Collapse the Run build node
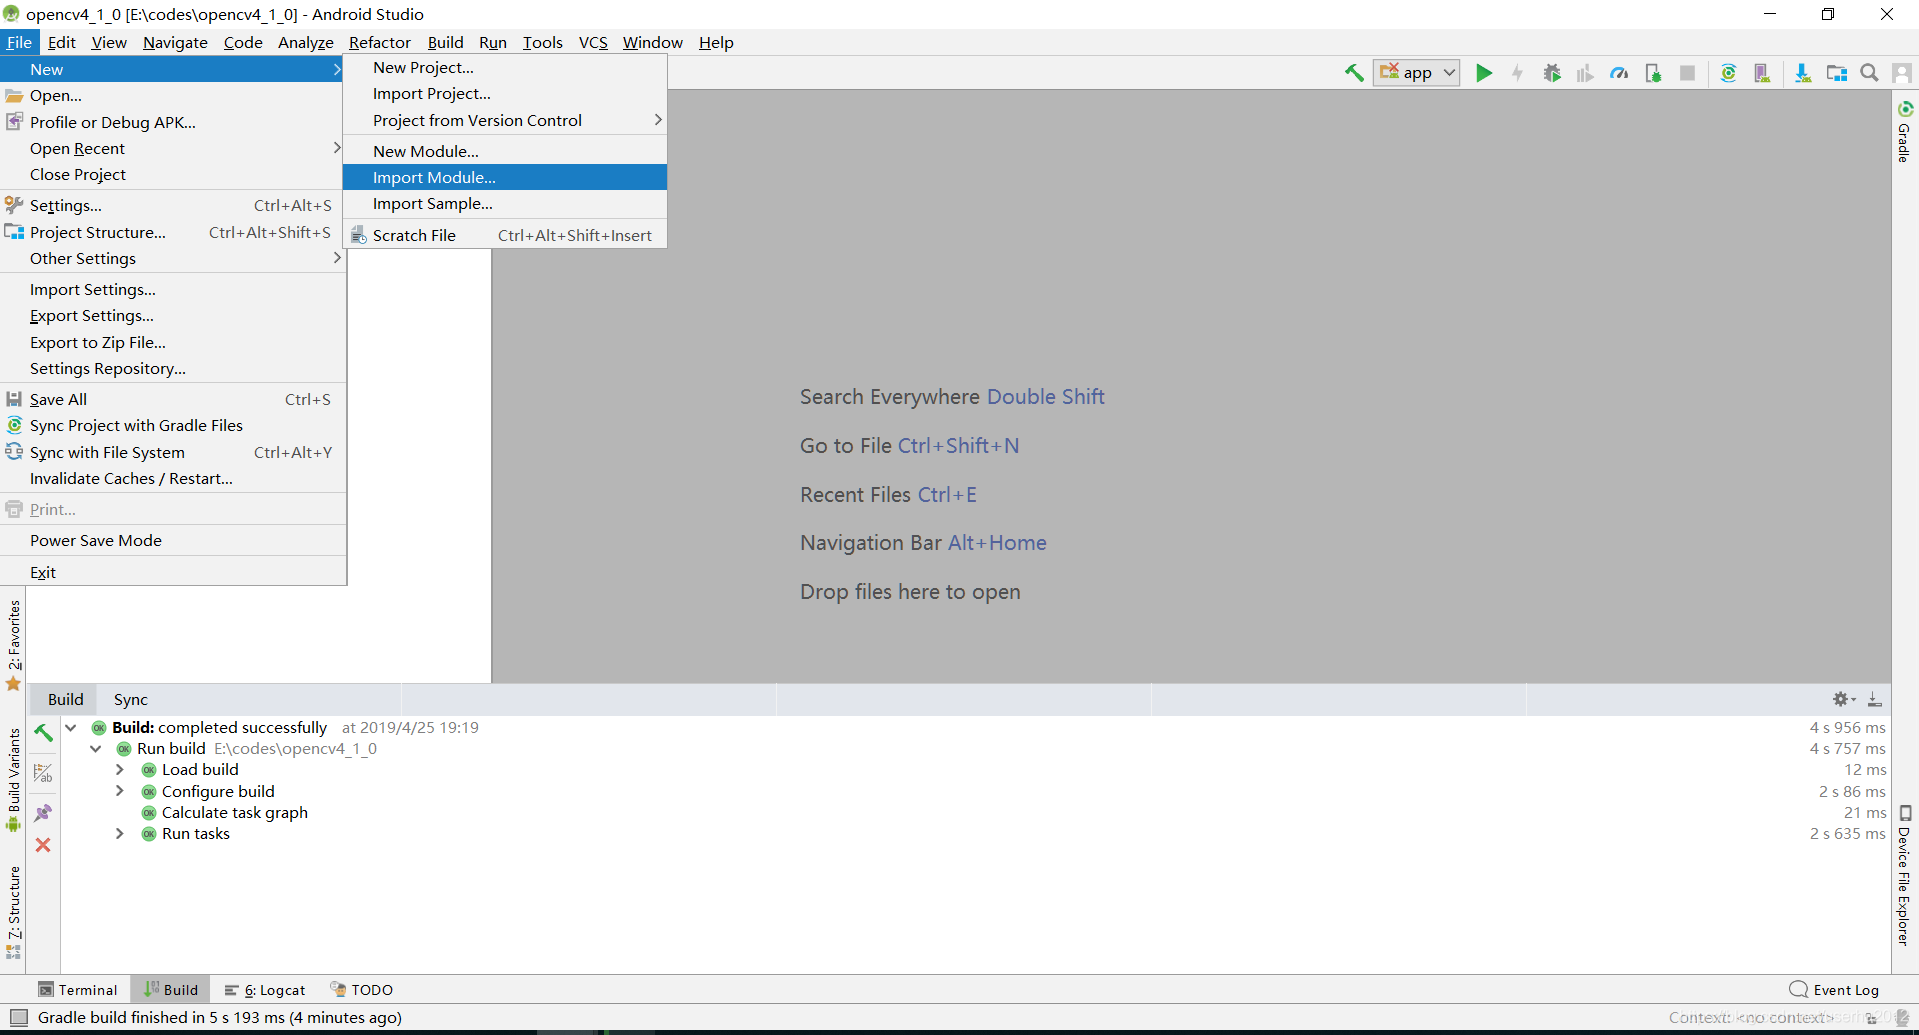1919x1035 pixels. click(x=95, y=748)
